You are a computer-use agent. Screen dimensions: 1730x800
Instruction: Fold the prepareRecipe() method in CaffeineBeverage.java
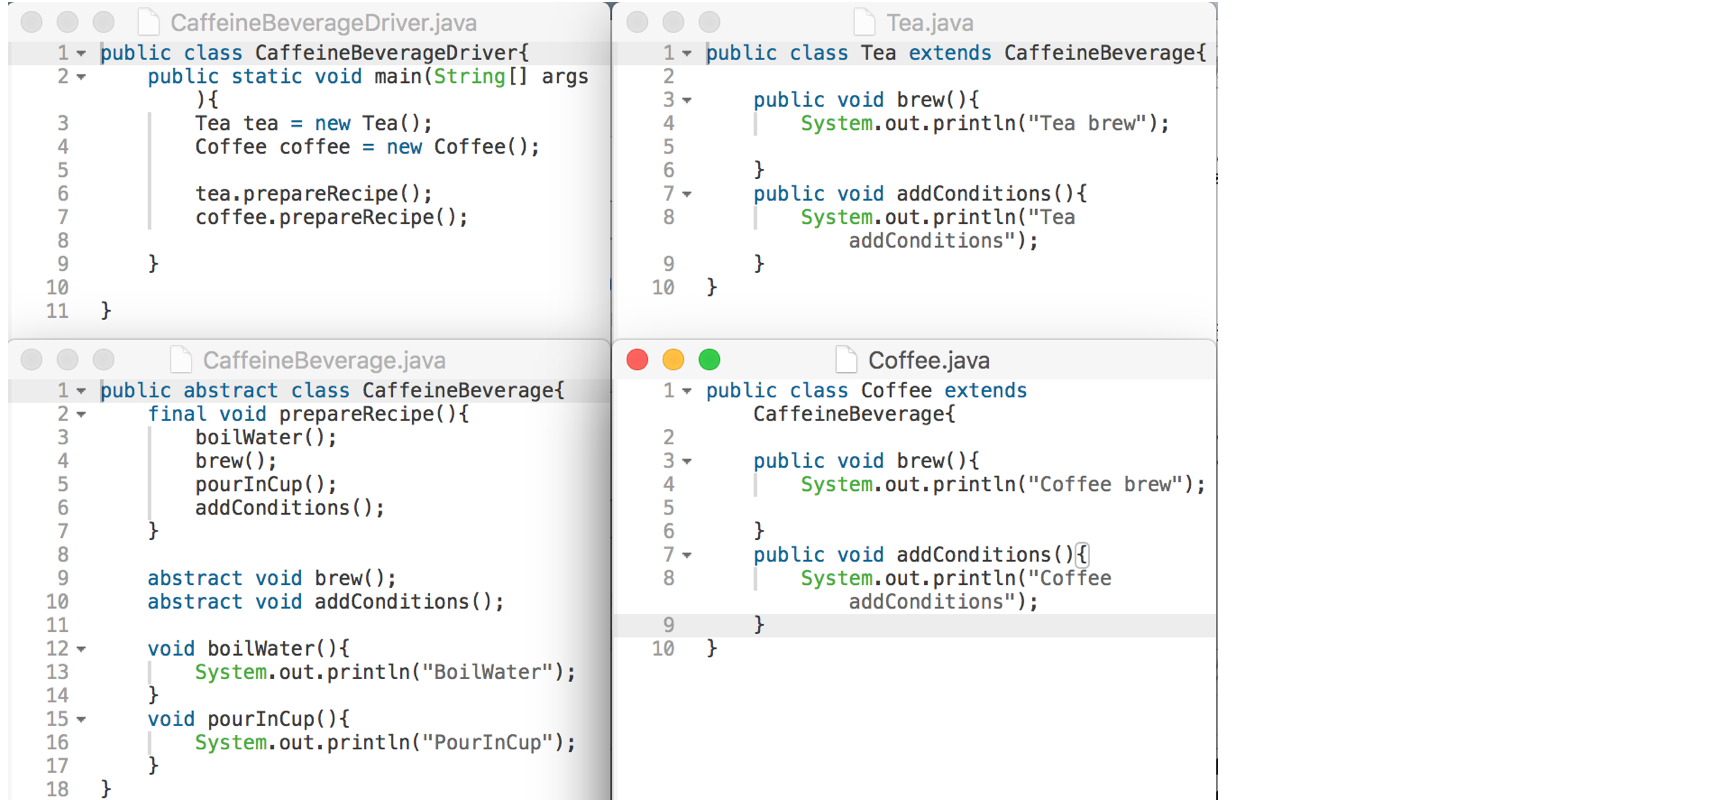81,414
